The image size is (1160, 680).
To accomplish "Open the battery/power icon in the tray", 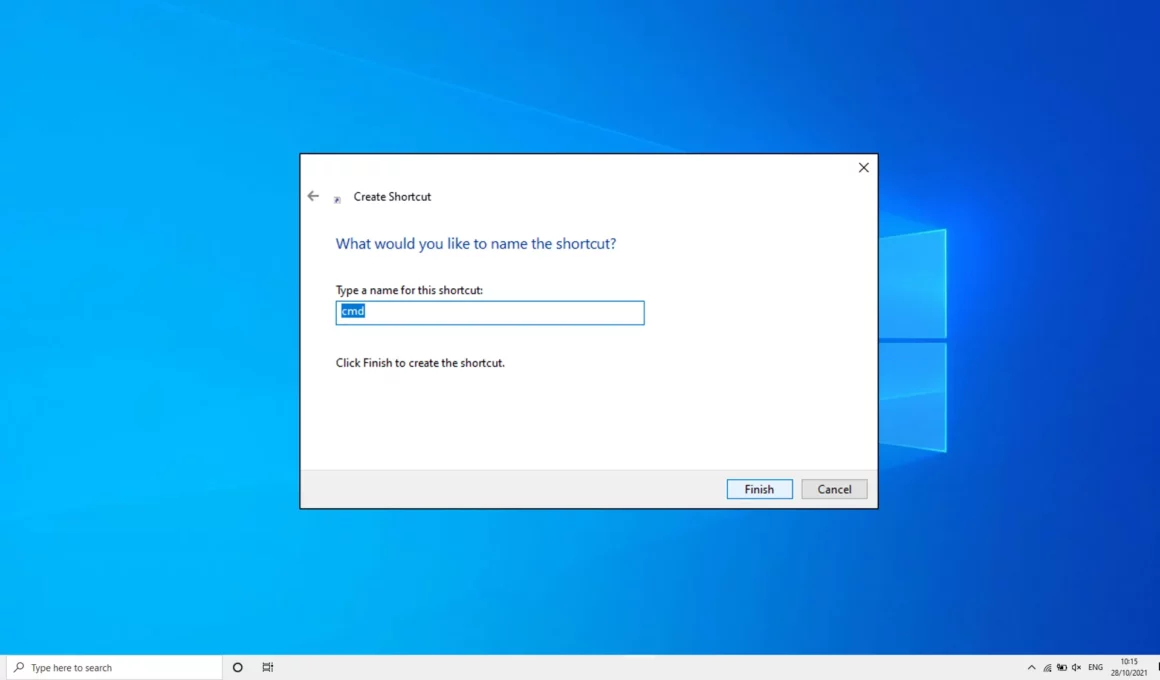I will 1062,667.
